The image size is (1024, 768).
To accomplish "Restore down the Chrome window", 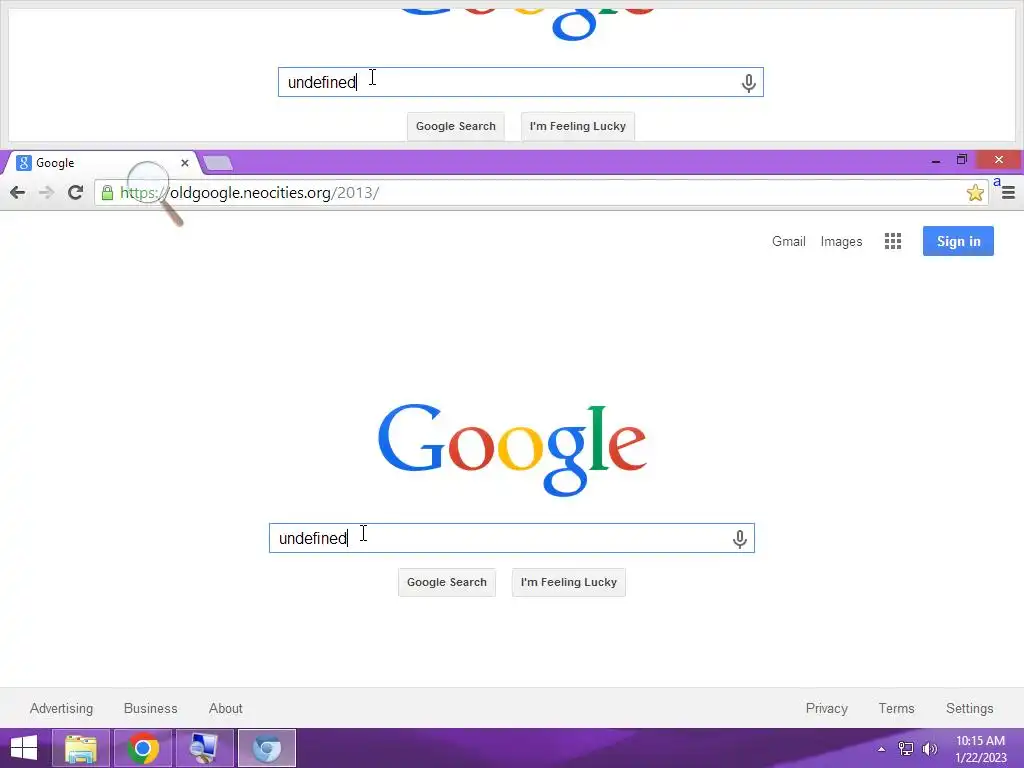I will [x=961, y=159].
